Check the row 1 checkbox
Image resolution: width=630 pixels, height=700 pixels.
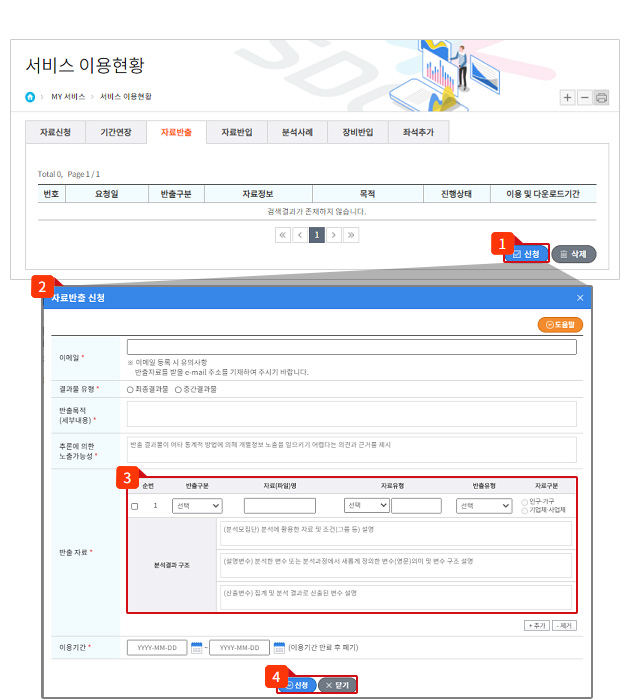pos(134,506)
